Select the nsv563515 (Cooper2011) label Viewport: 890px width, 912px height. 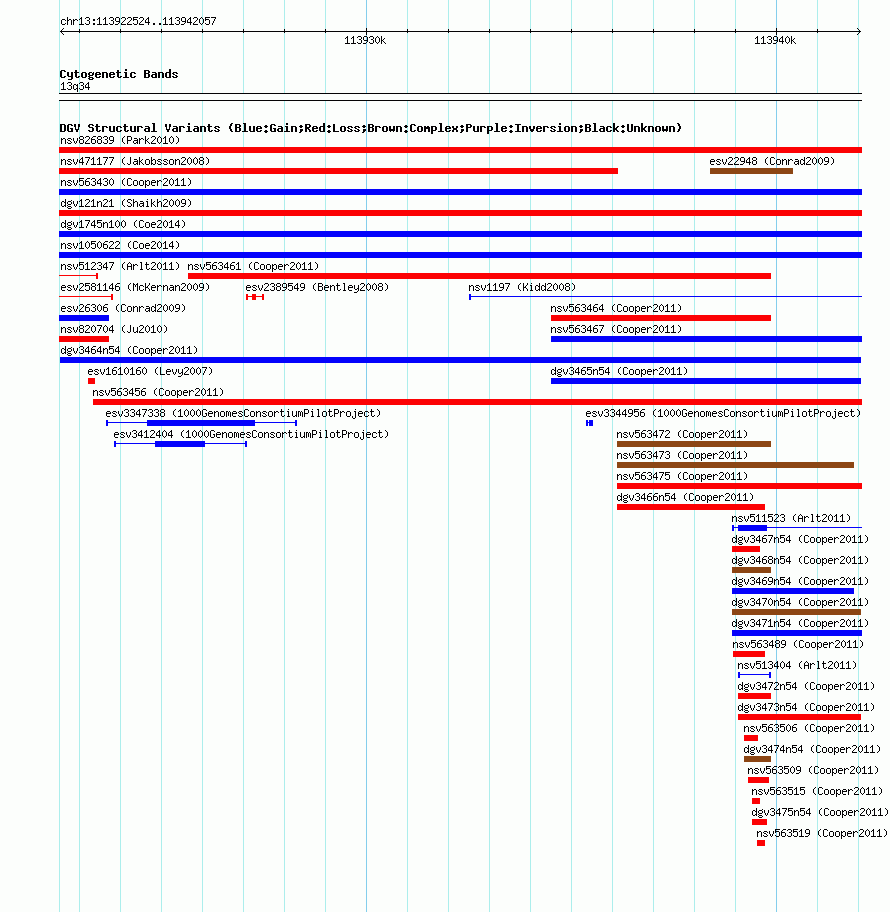(x=817, y=791)
